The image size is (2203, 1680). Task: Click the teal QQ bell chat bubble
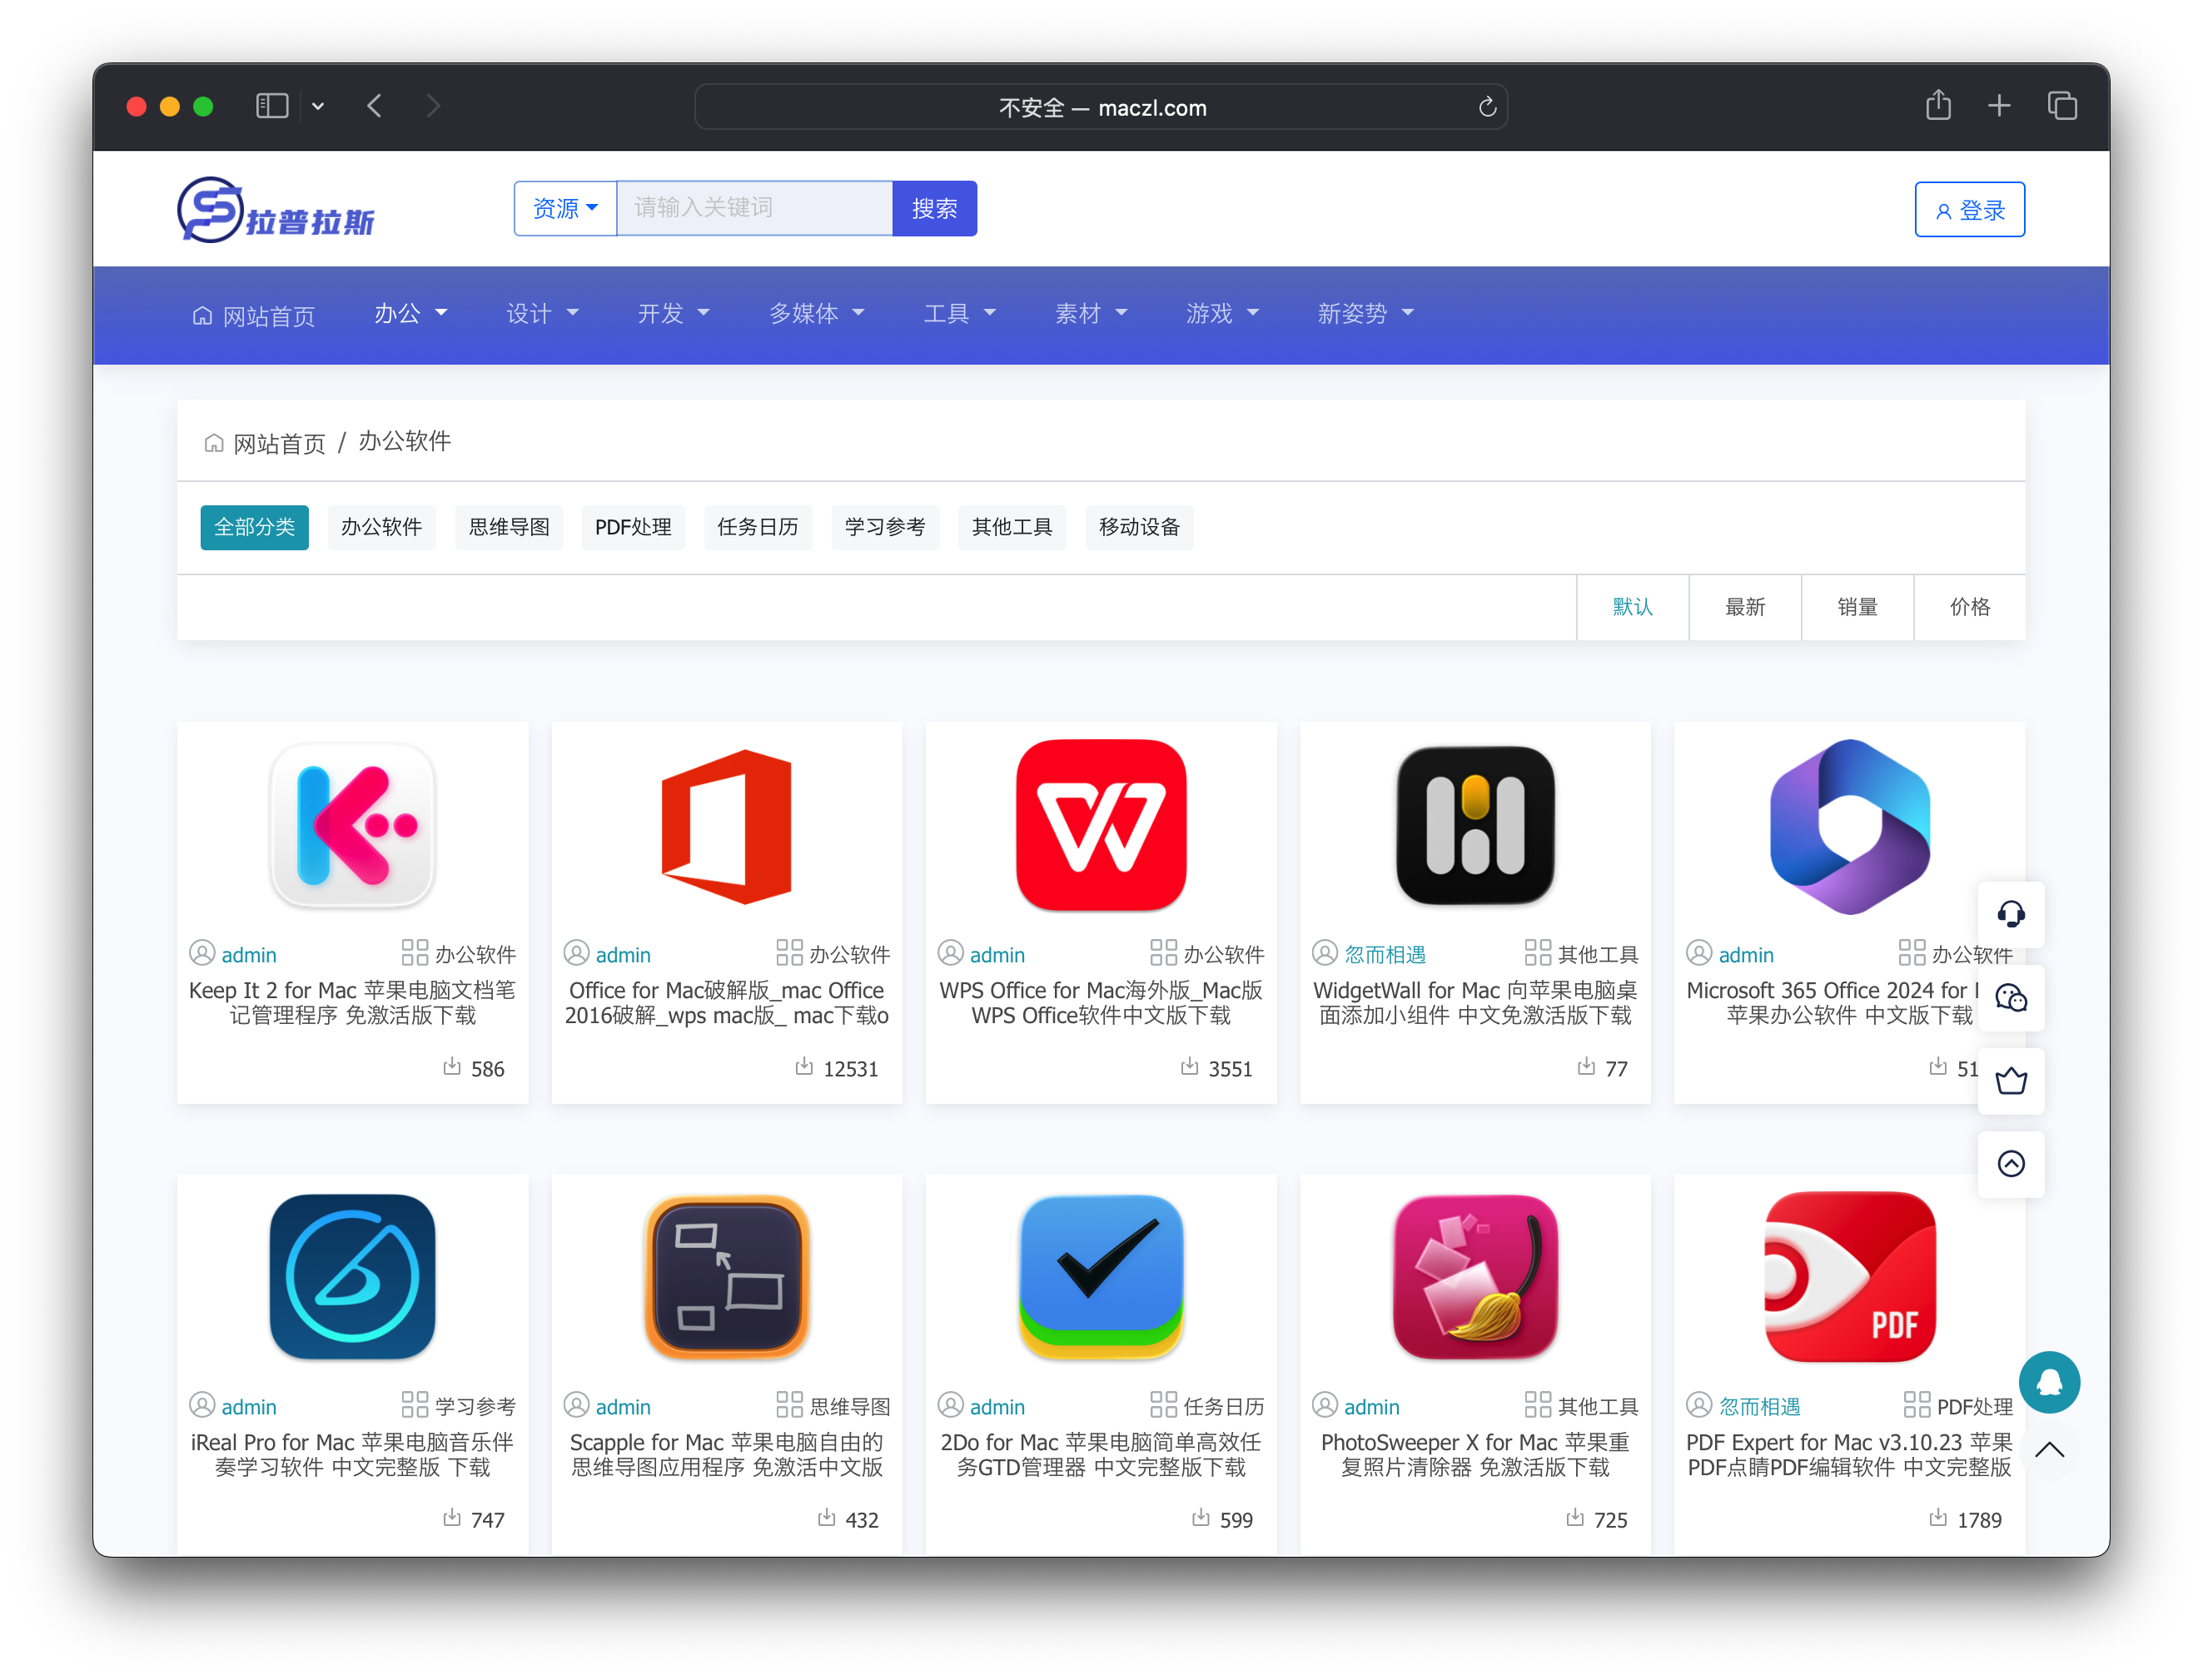2049,1382
